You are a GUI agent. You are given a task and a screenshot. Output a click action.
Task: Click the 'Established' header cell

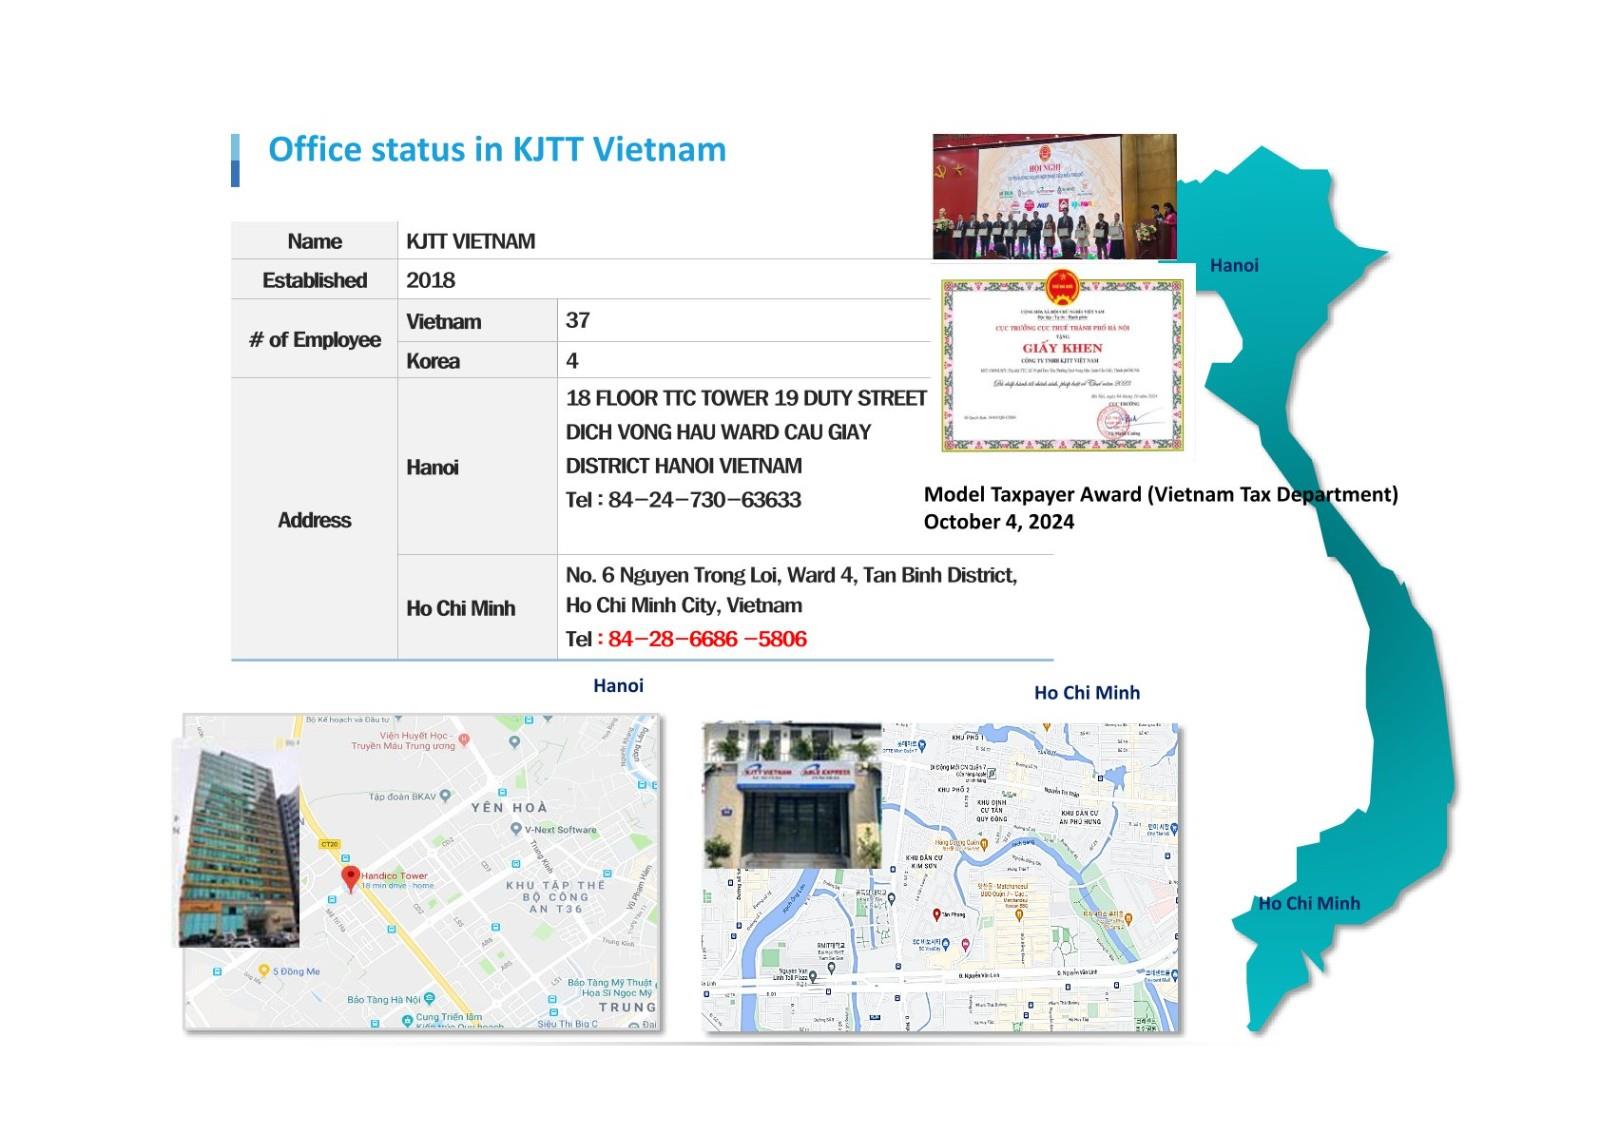click(314, 280)
